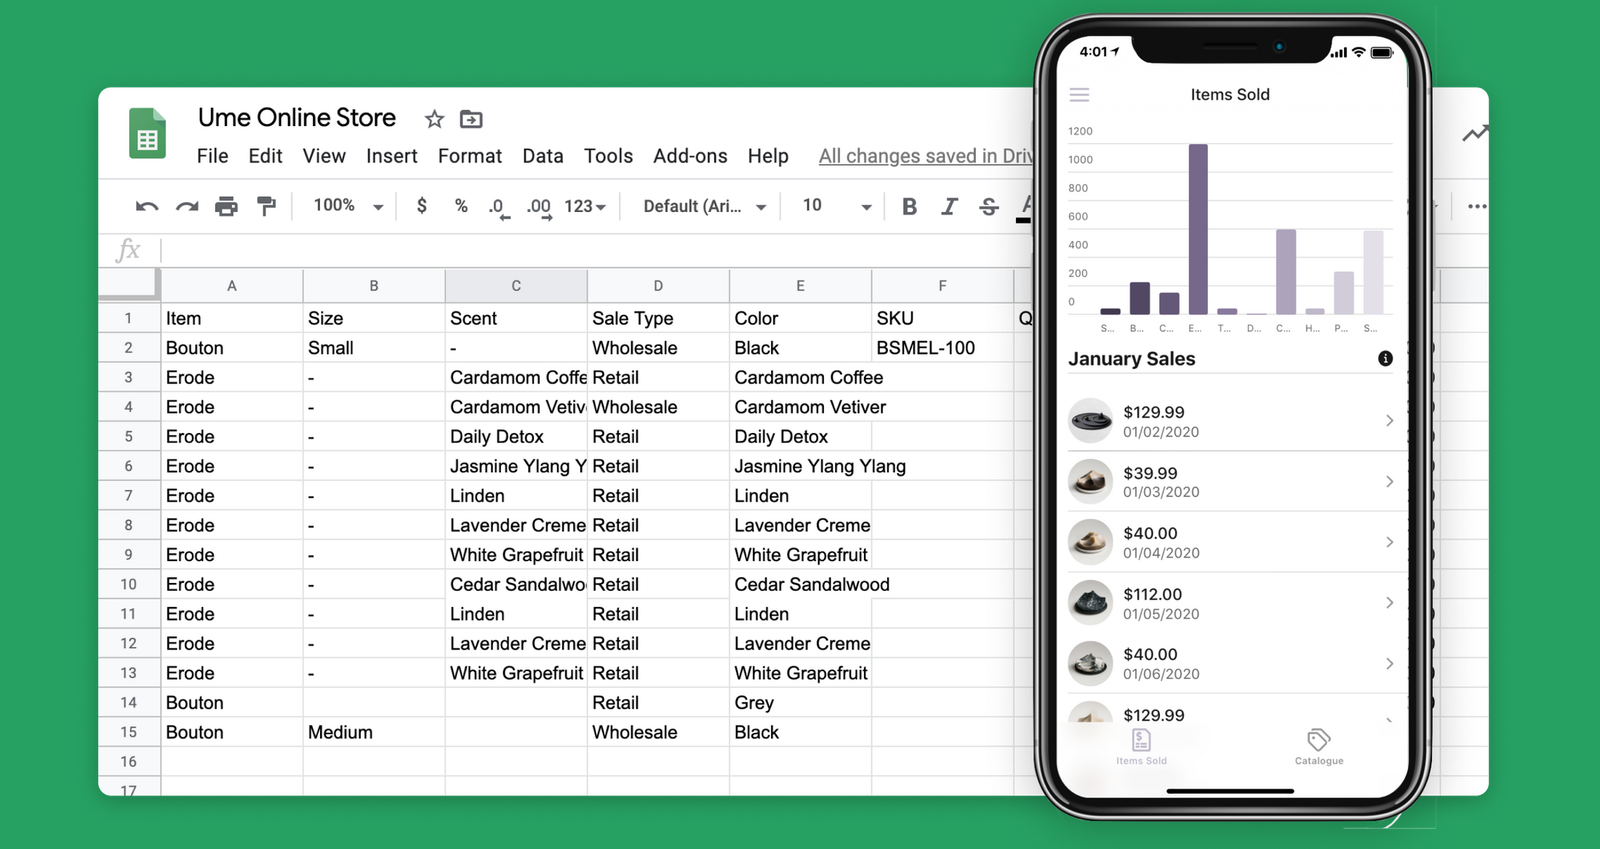Open the Insert menu
Viewport: 1600px width, 849px height.
point(392,156)
